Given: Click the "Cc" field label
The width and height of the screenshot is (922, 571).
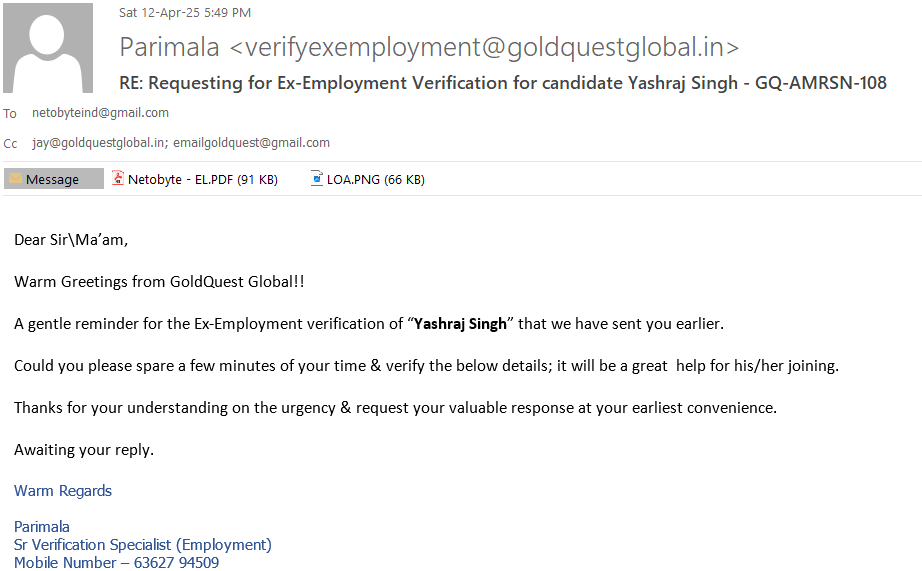Looking at the screenshot, I should 11,144.
